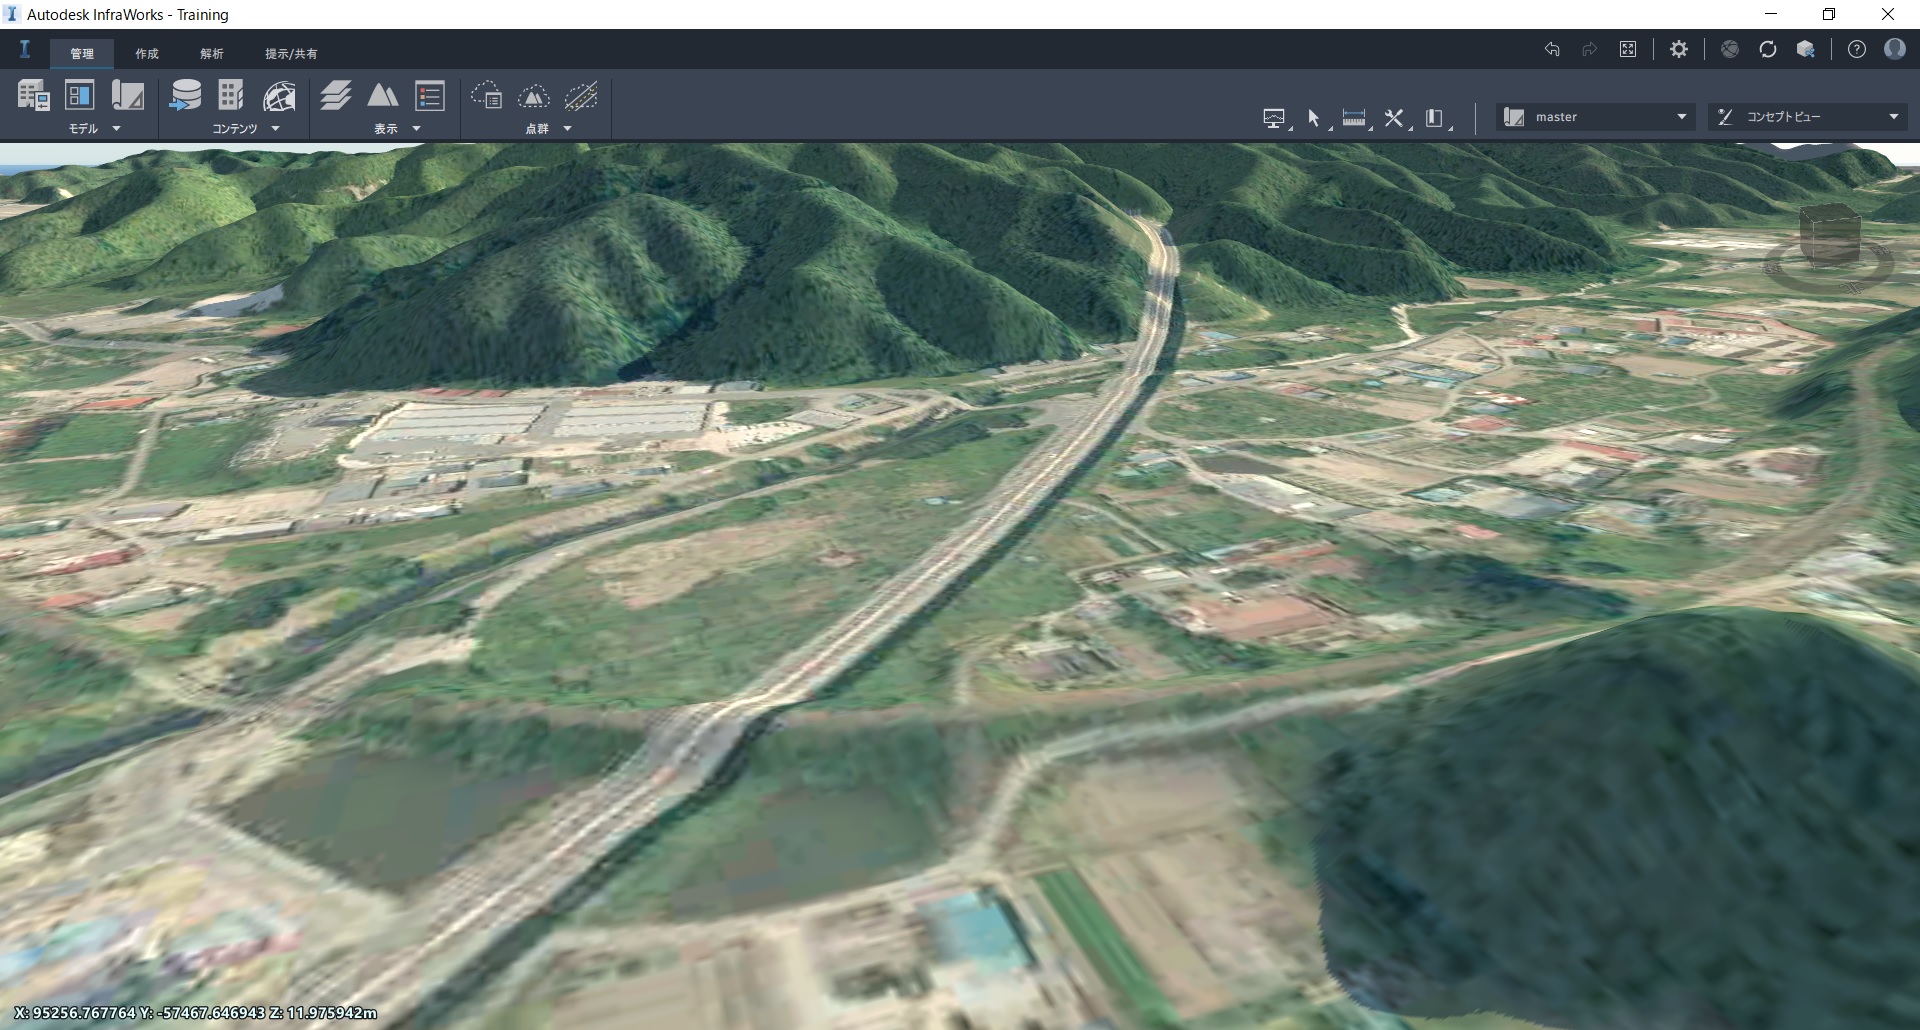Open the shared model cube icon
Viewport: 1920px width, 1030px height.
click(1806, 49)
